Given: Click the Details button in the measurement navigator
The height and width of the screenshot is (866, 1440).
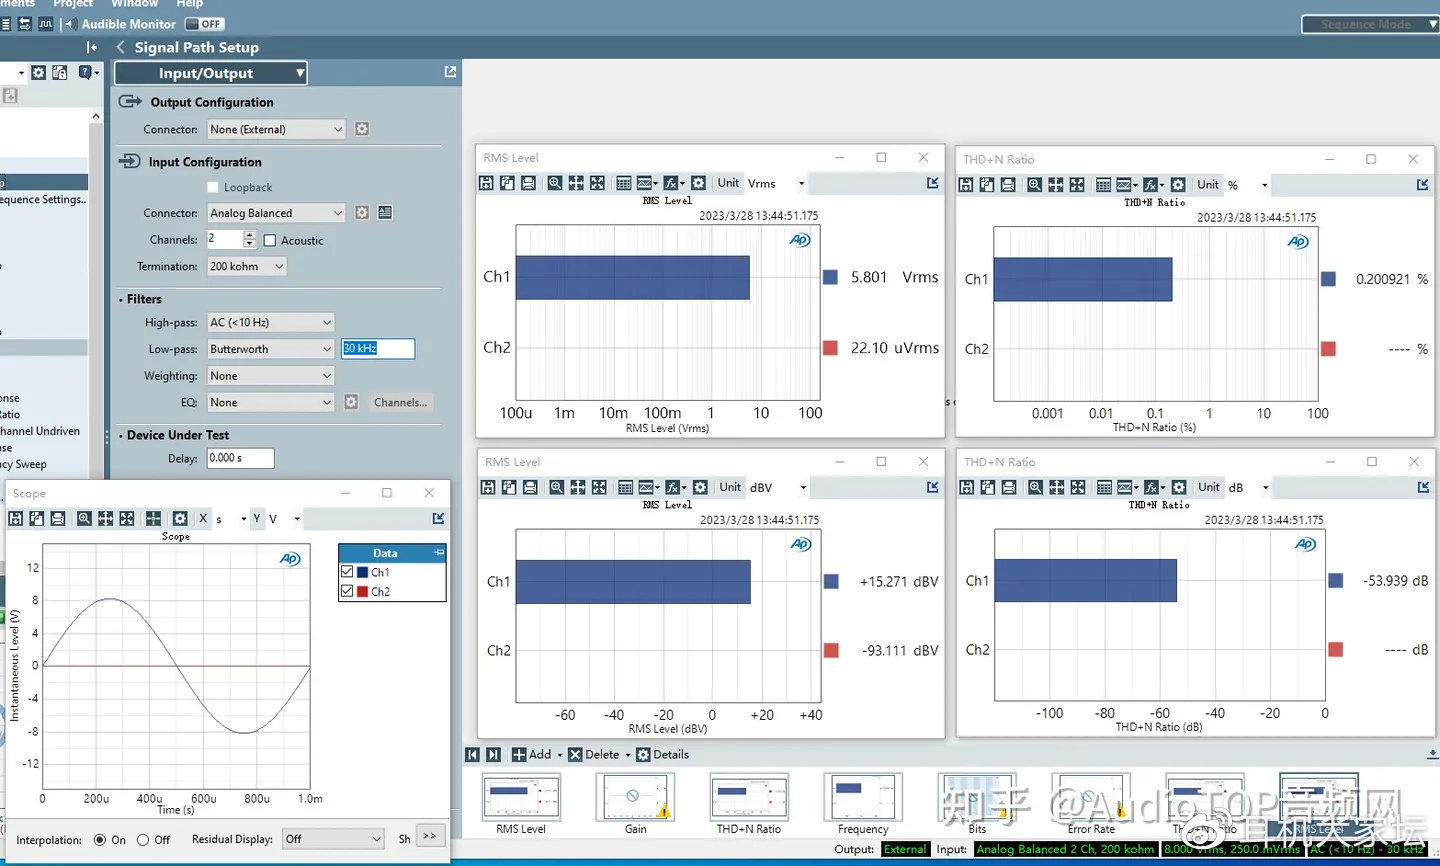Looking at the screenshot, I should pos(662,755).
